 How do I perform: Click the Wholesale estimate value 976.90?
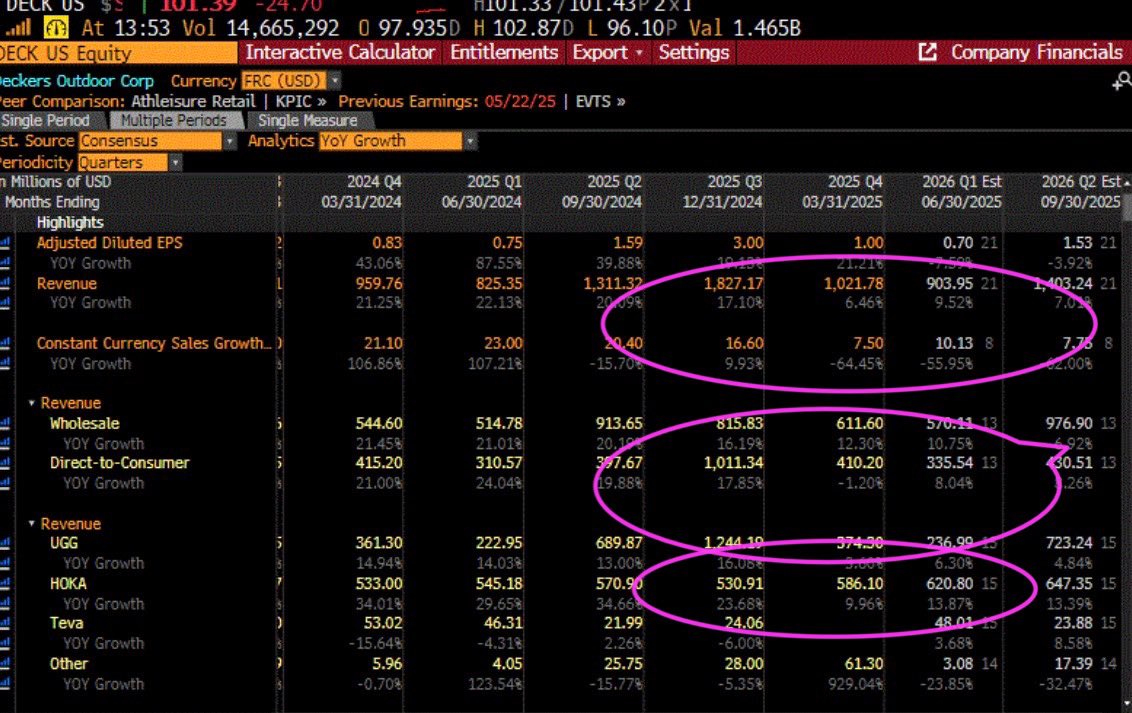point(1069,424)
